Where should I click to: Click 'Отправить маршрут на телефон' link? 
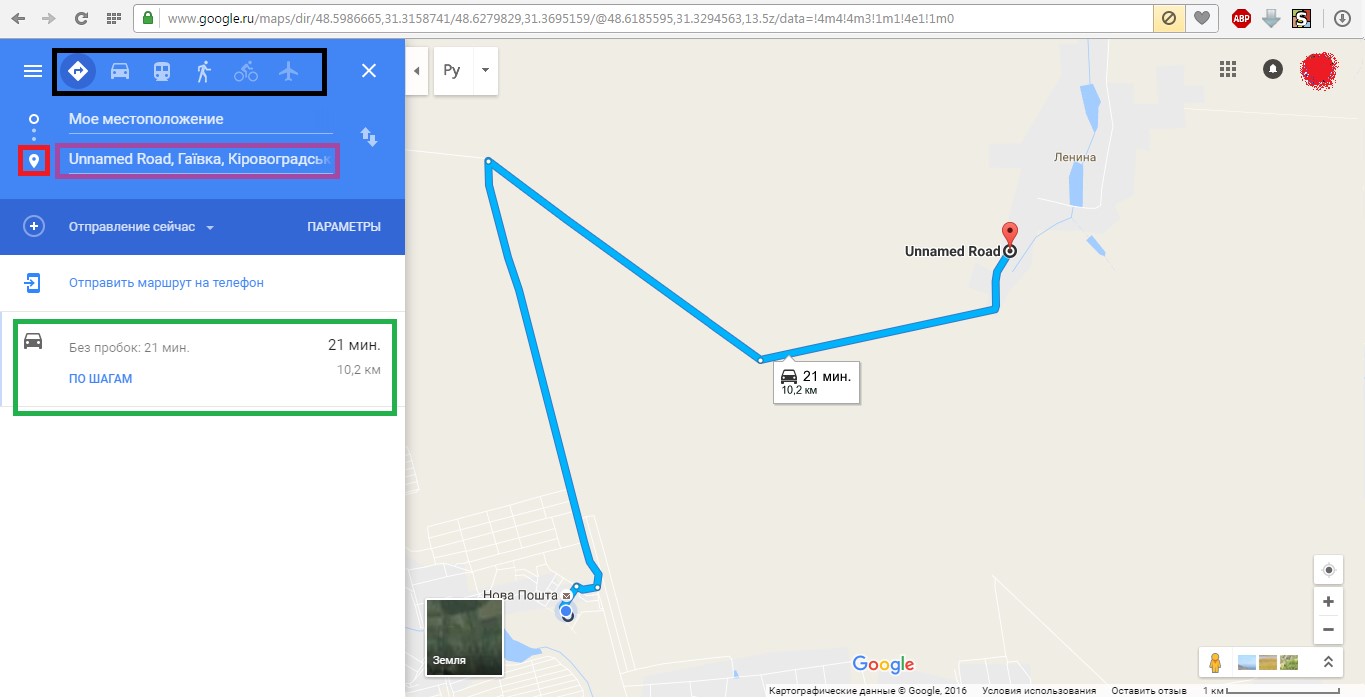tap(166, 283)
